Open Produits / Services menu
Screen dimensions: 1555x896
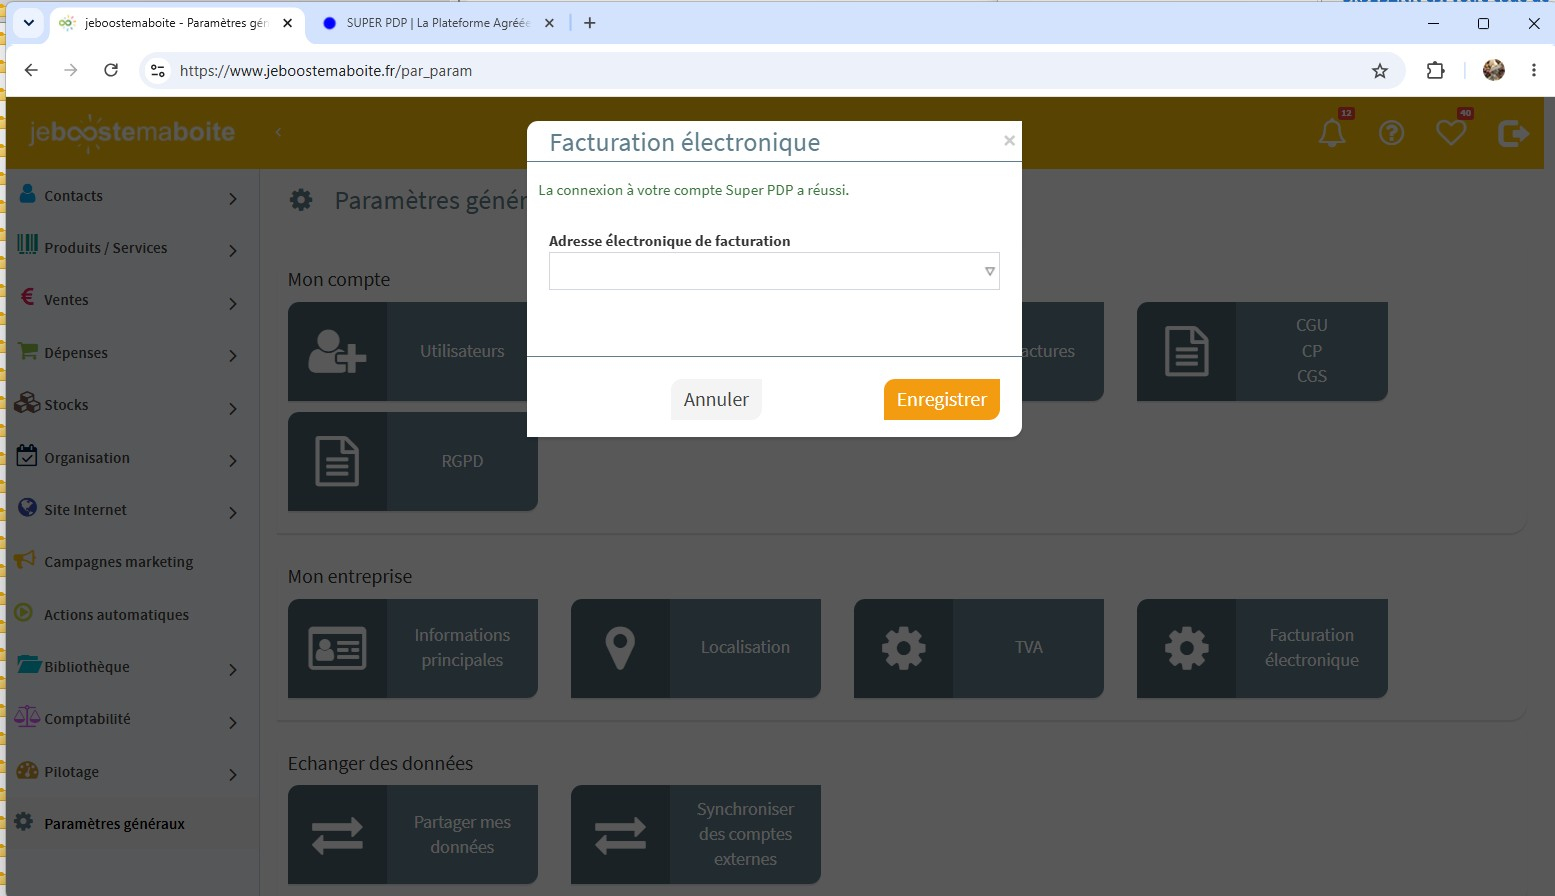(x=105, y=248)
